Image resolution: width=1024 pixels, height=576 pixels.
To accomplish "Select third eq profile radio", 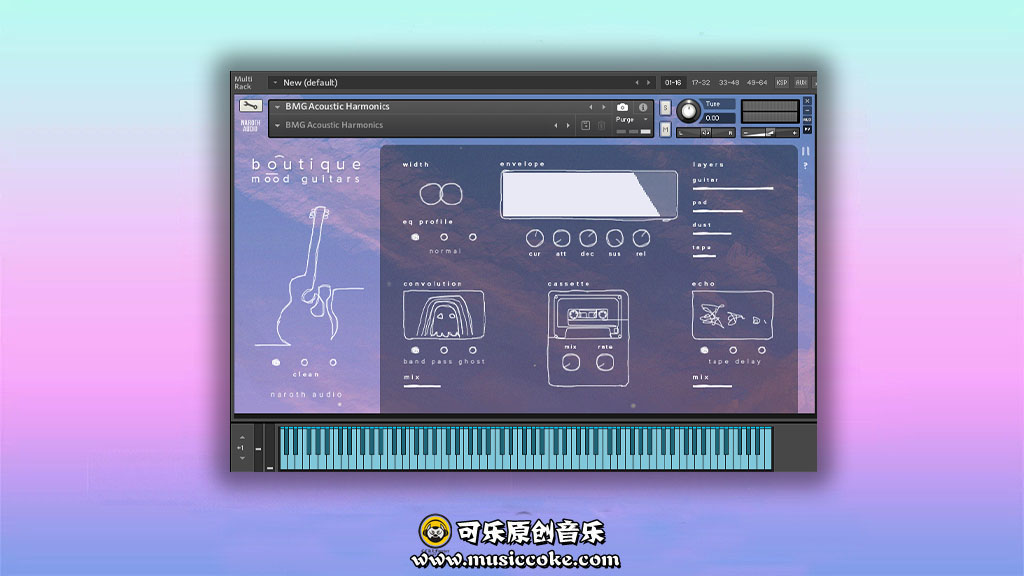I will click(473, 237).
